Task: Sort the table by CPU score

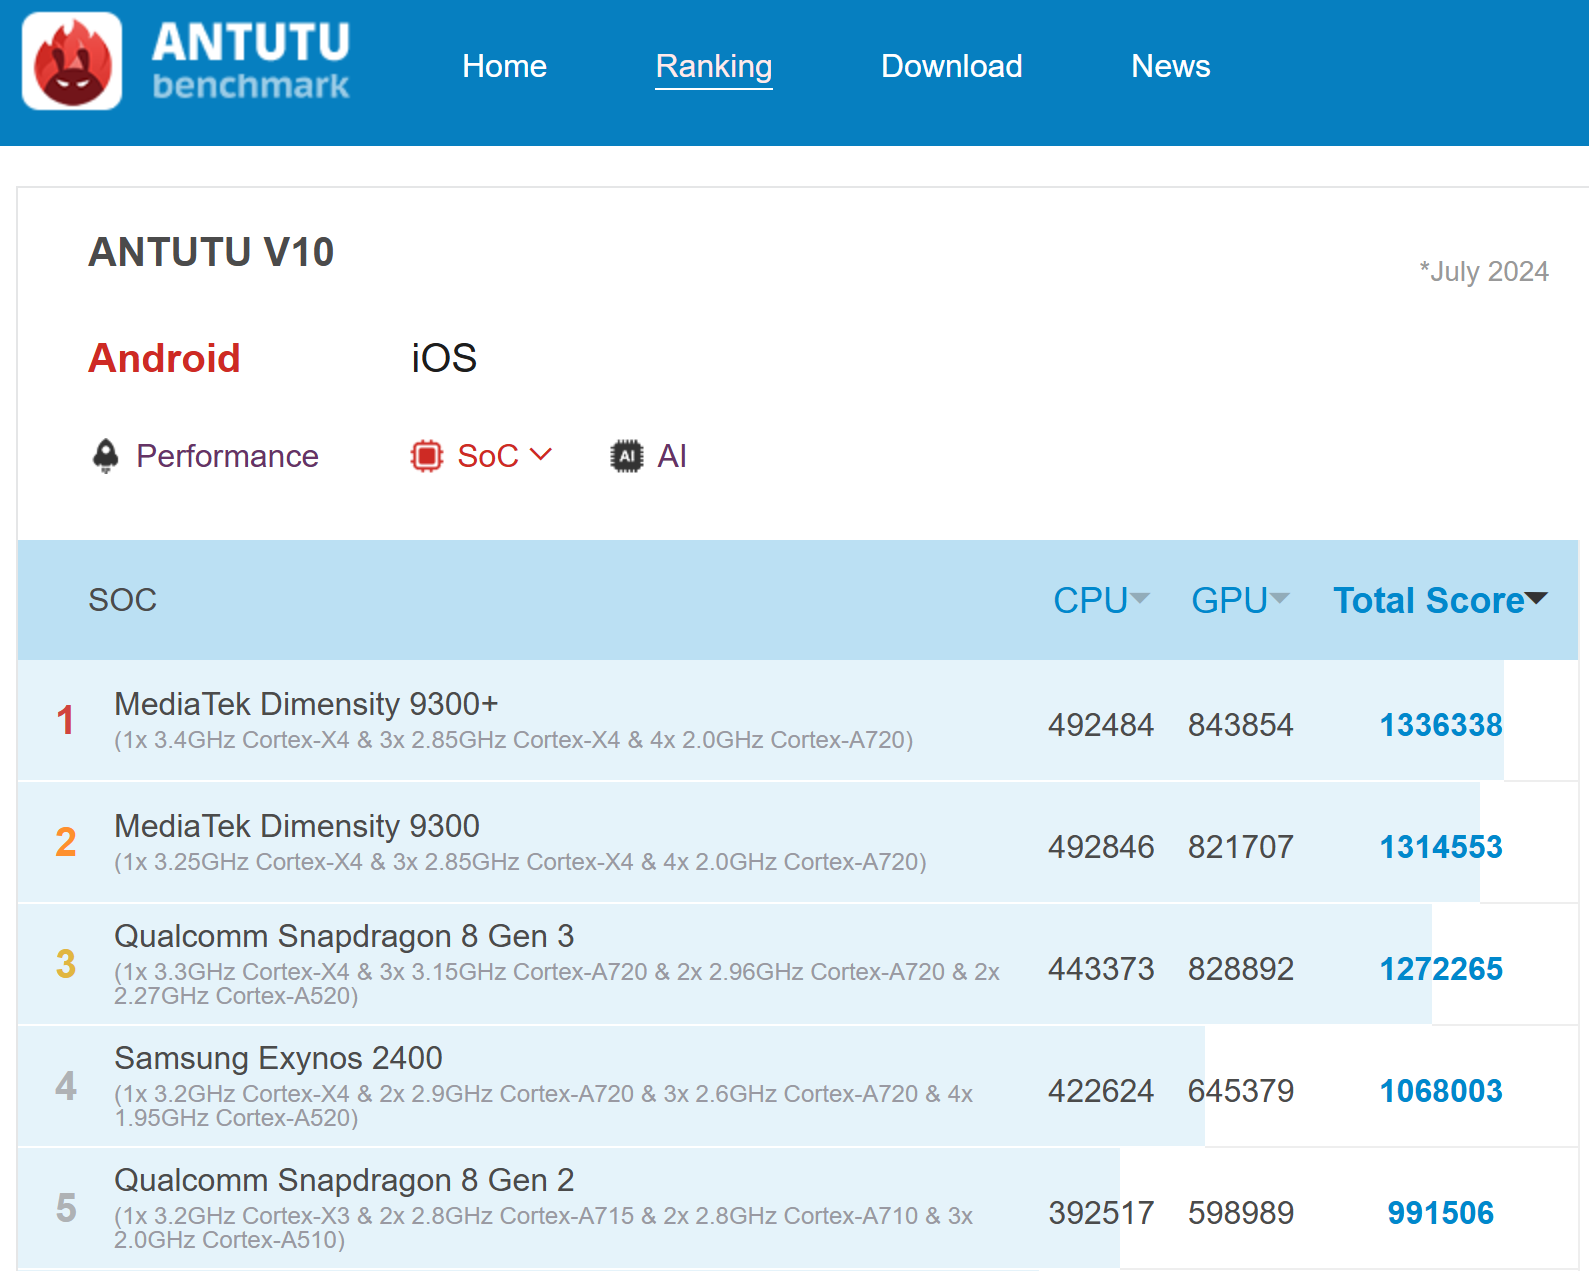Action: click(x=1100, y=600)
